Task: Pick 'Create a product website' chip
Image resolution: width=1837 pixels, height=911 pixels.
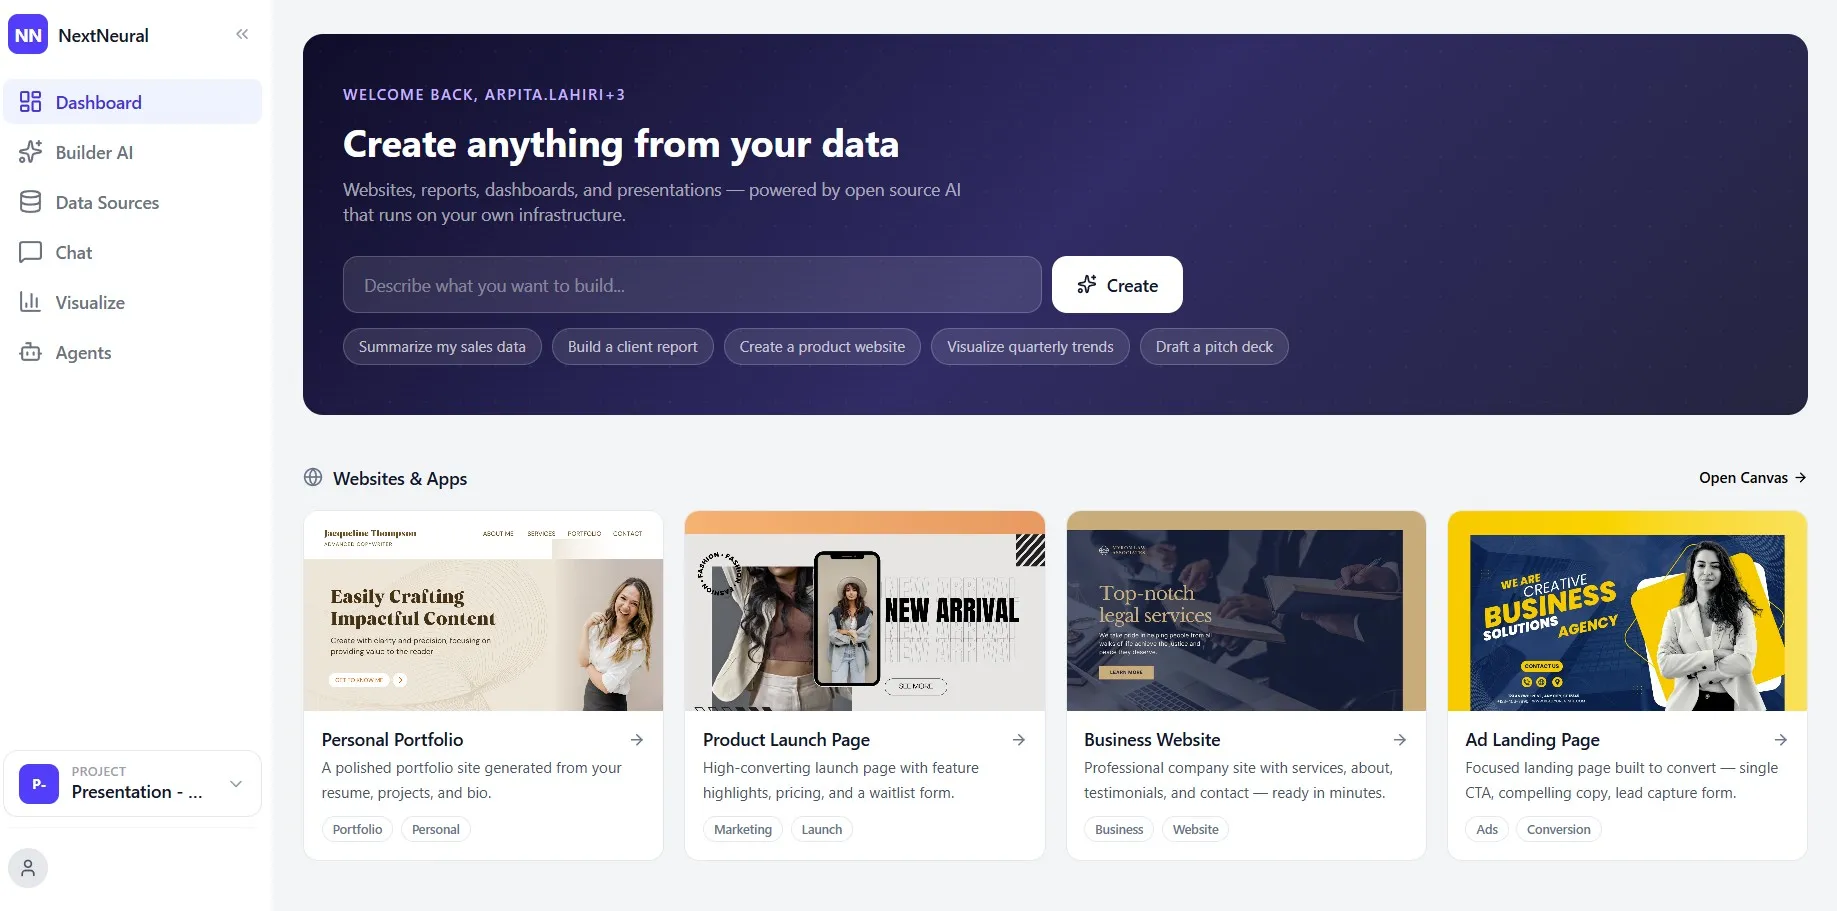Action: (822, 347)
